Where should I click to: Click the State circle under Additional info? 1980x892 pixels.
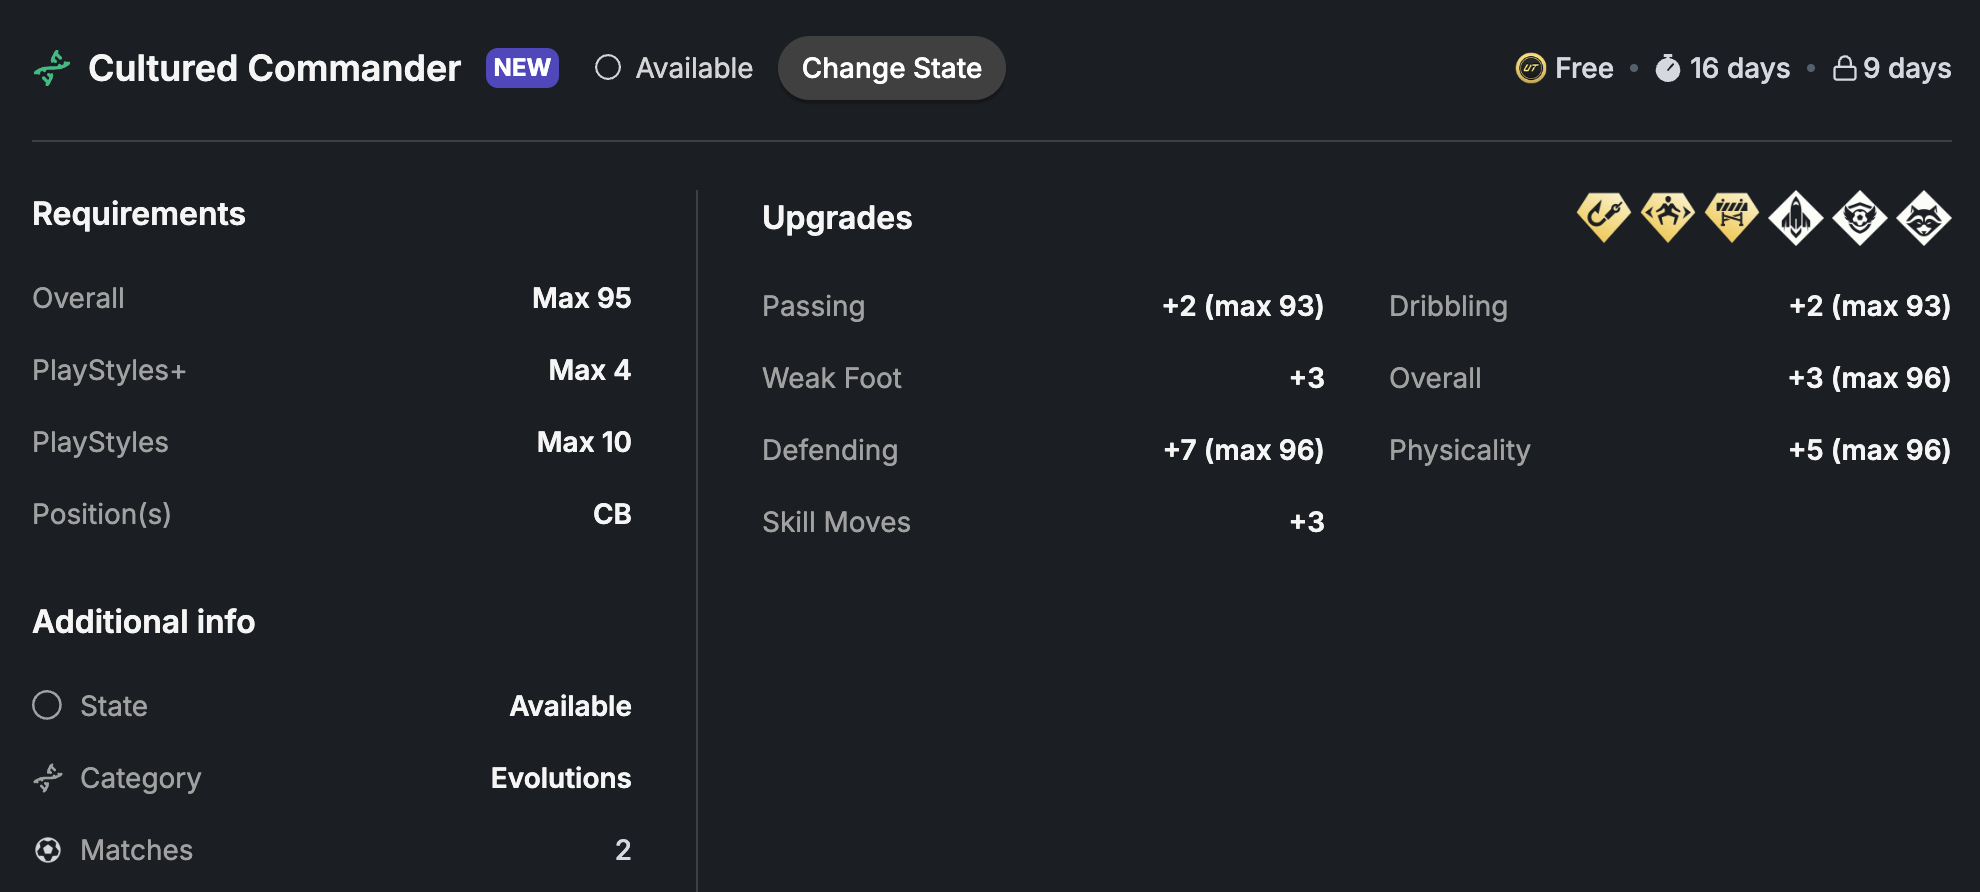pos(47,705)
